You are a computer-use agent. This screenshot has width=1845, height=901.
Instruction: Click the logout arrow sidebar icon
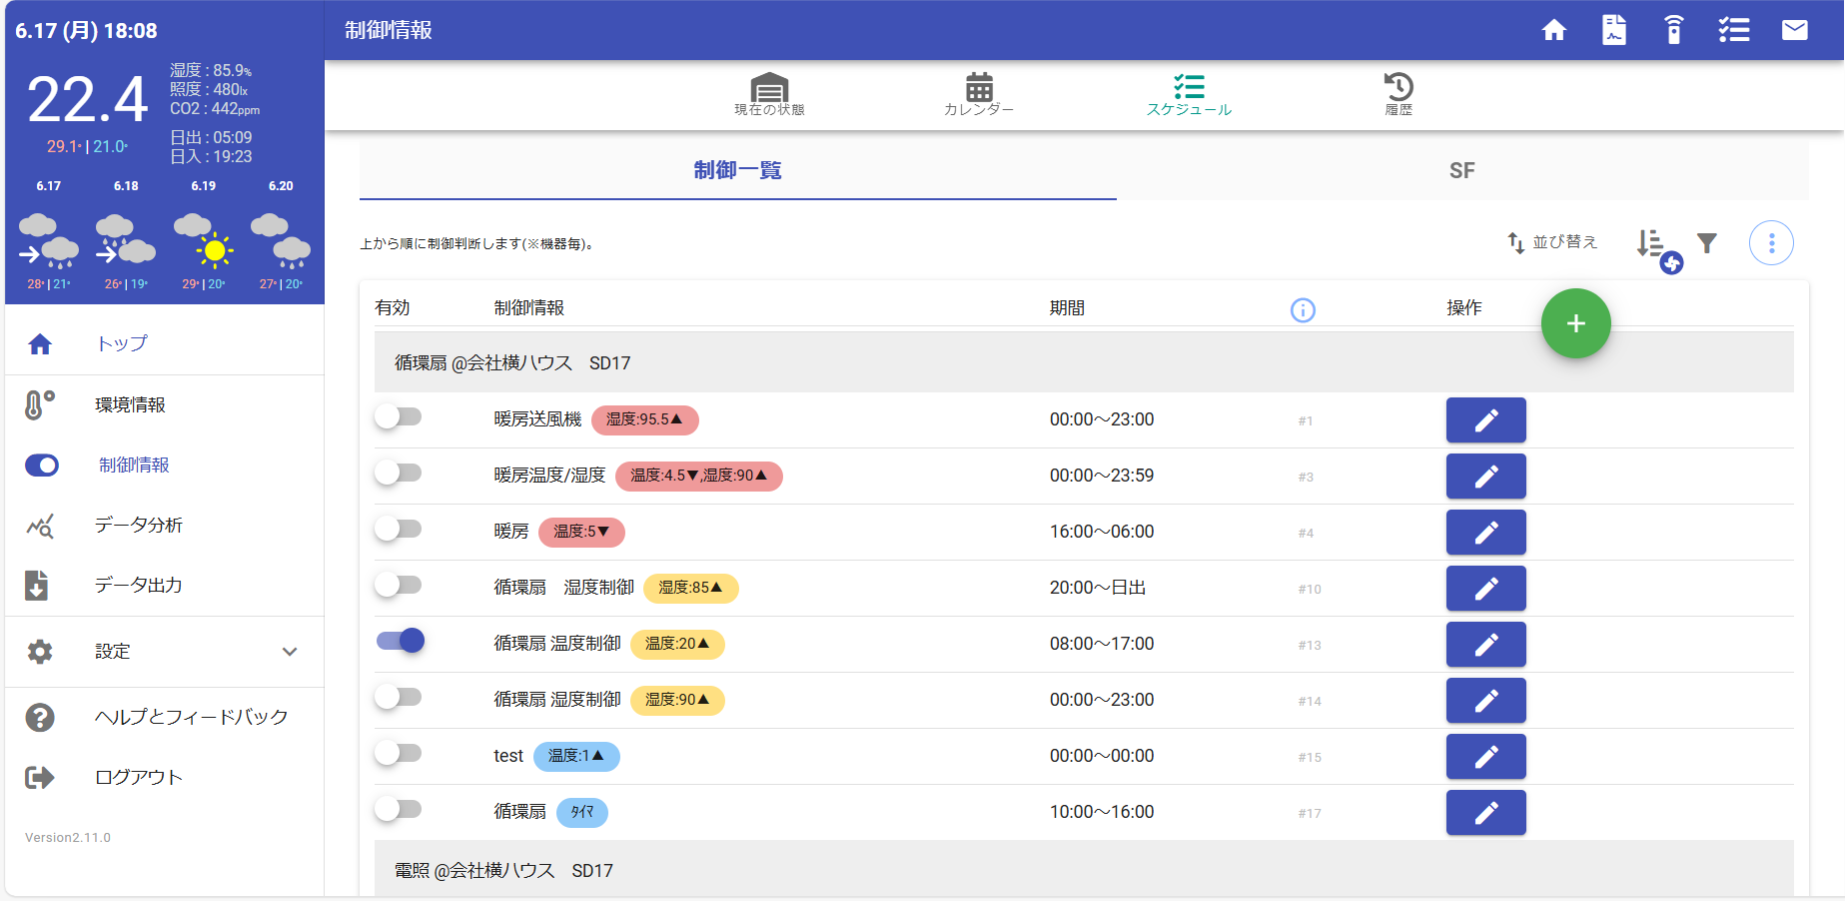(x=40, y=777)
